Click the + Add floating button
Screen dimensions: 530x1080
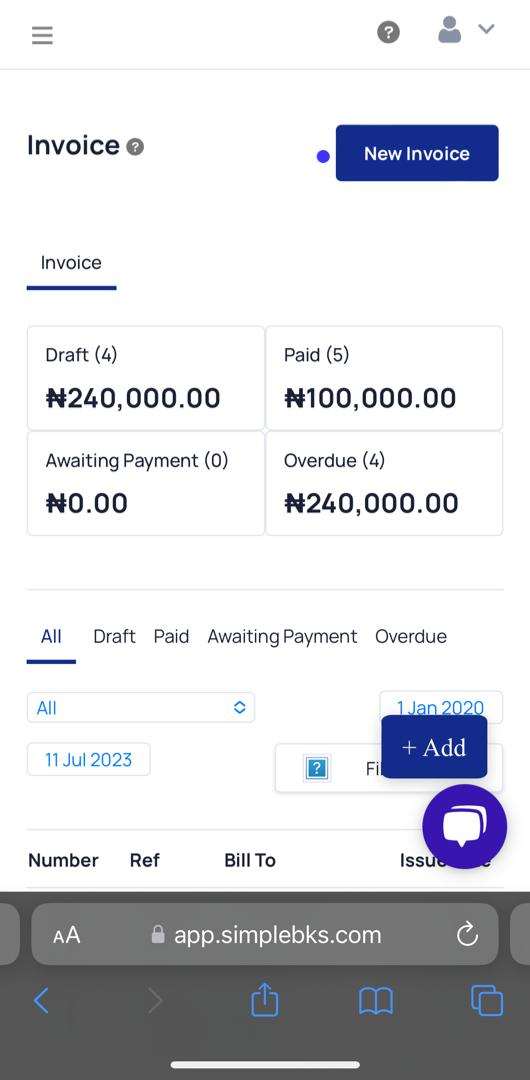coord(434,747)
